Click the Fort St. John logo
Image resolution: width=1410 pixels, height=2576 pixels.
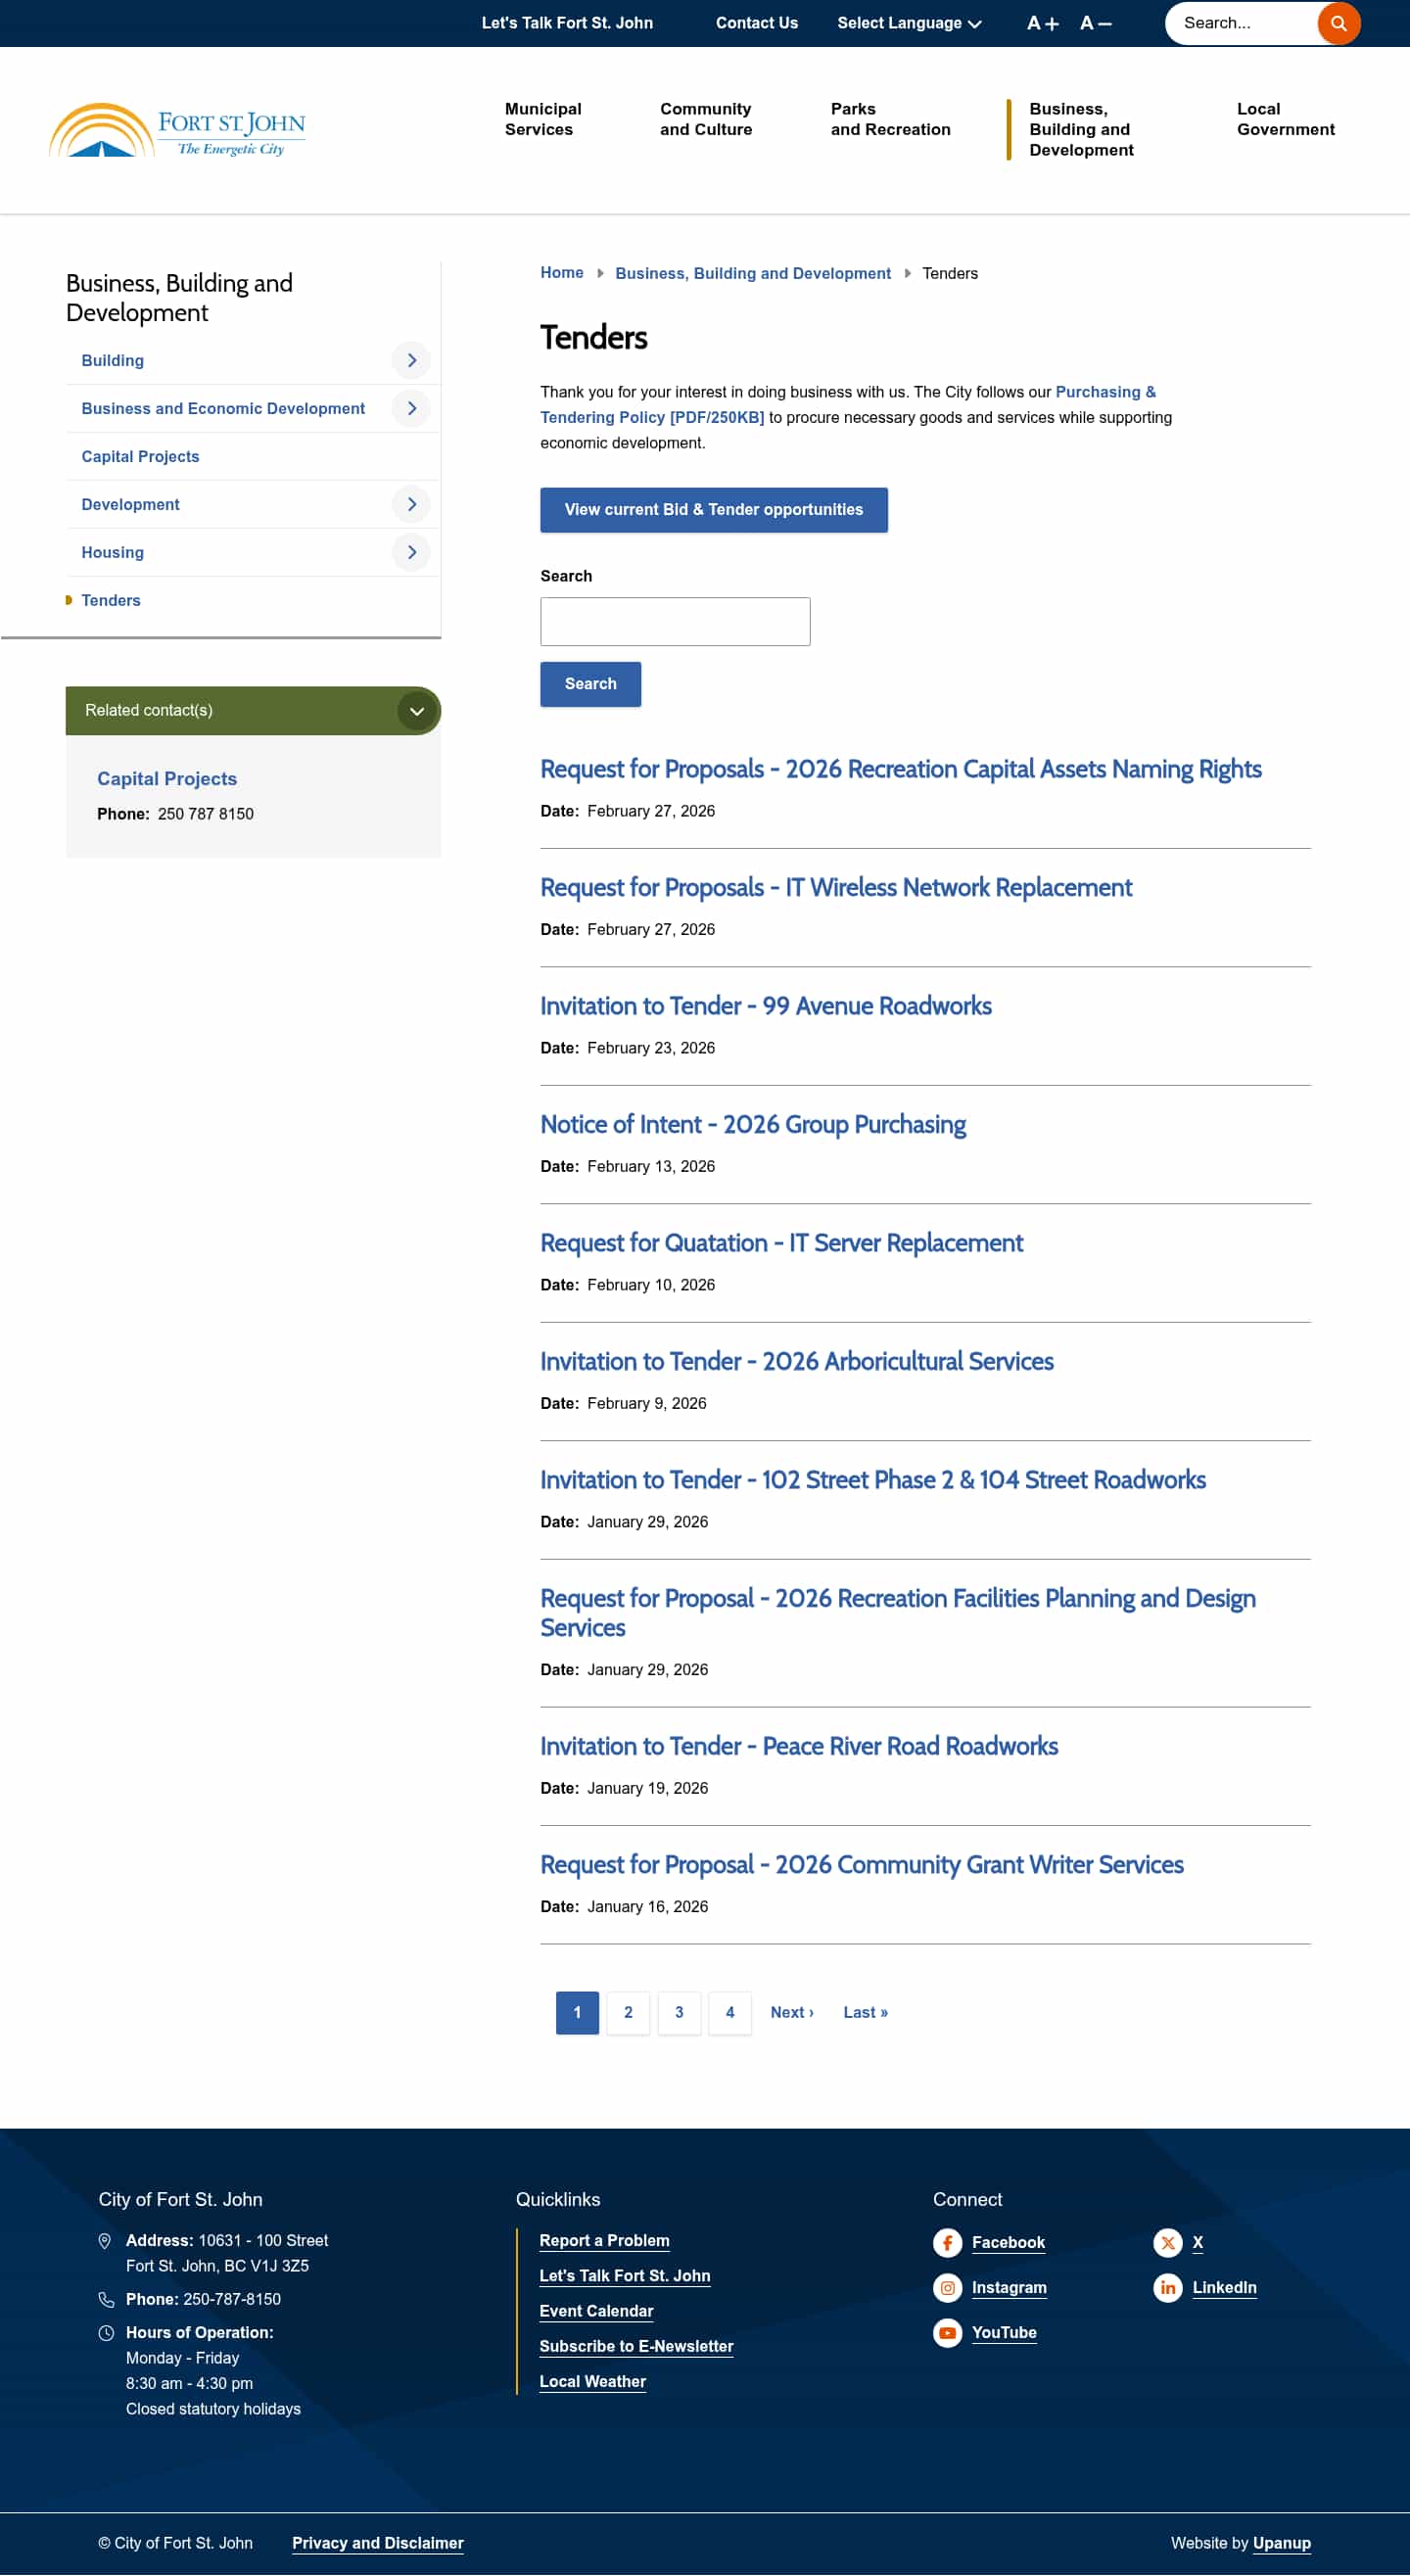tap(177, 131)
